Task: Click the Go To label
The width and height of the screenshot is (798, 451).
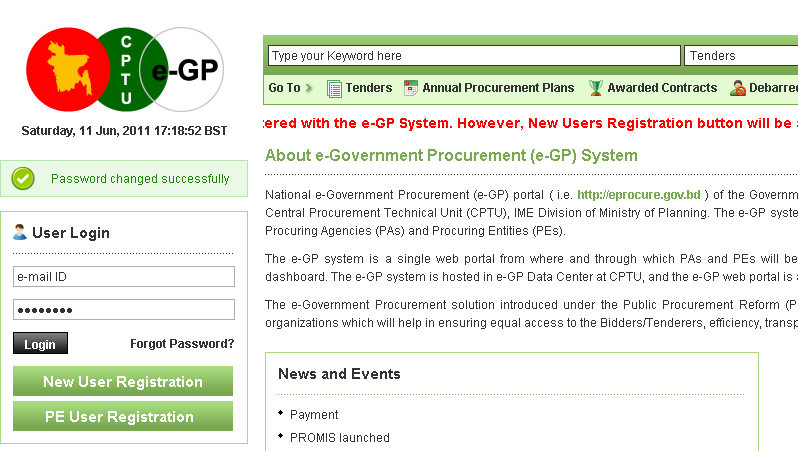Action: 284,88
